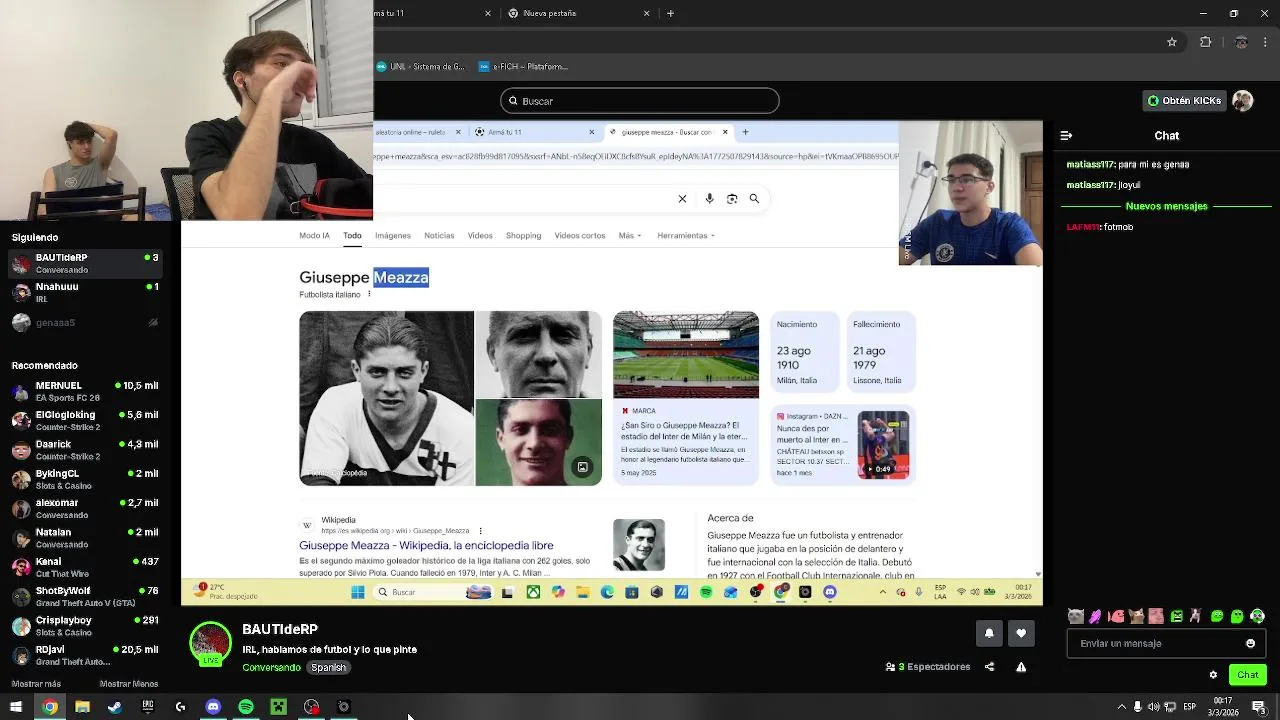Open a new Chrome tab with plus

tap(670, 13)
